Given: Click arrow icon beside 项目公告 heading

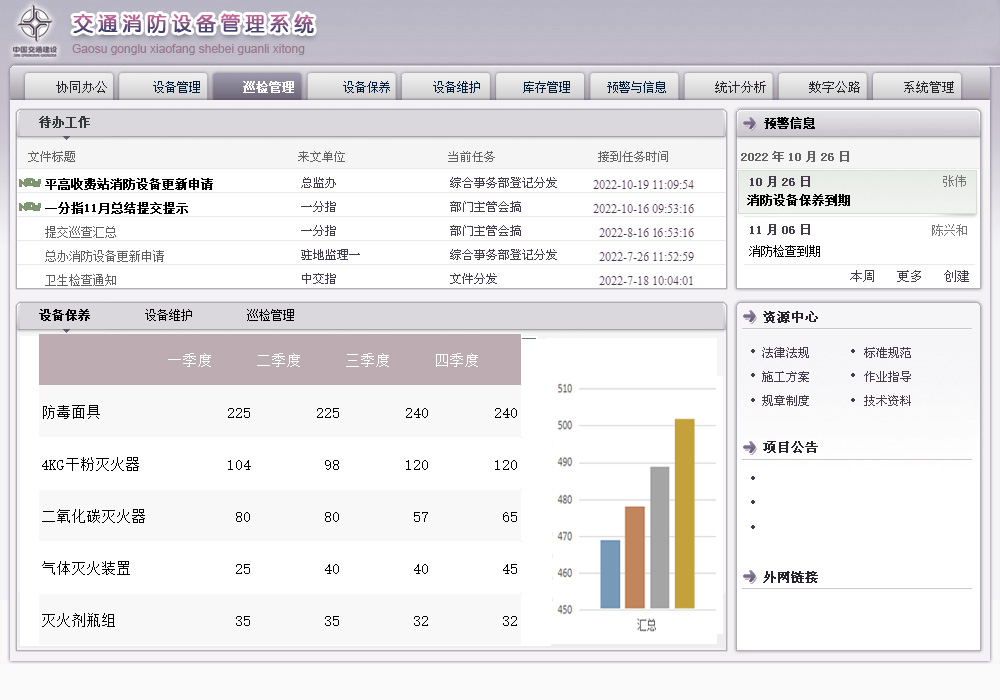Looking at the screenshot, I should pos(749,448).
